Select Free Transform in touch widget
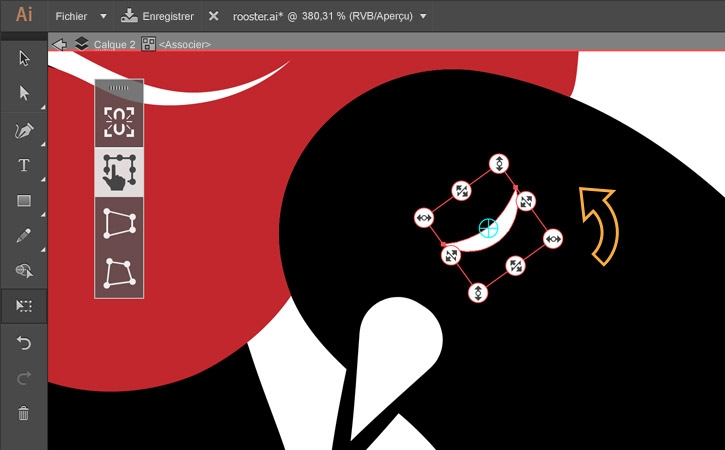Image resolution: width=725 pixels, height=450 pixels. click(119, 172)
